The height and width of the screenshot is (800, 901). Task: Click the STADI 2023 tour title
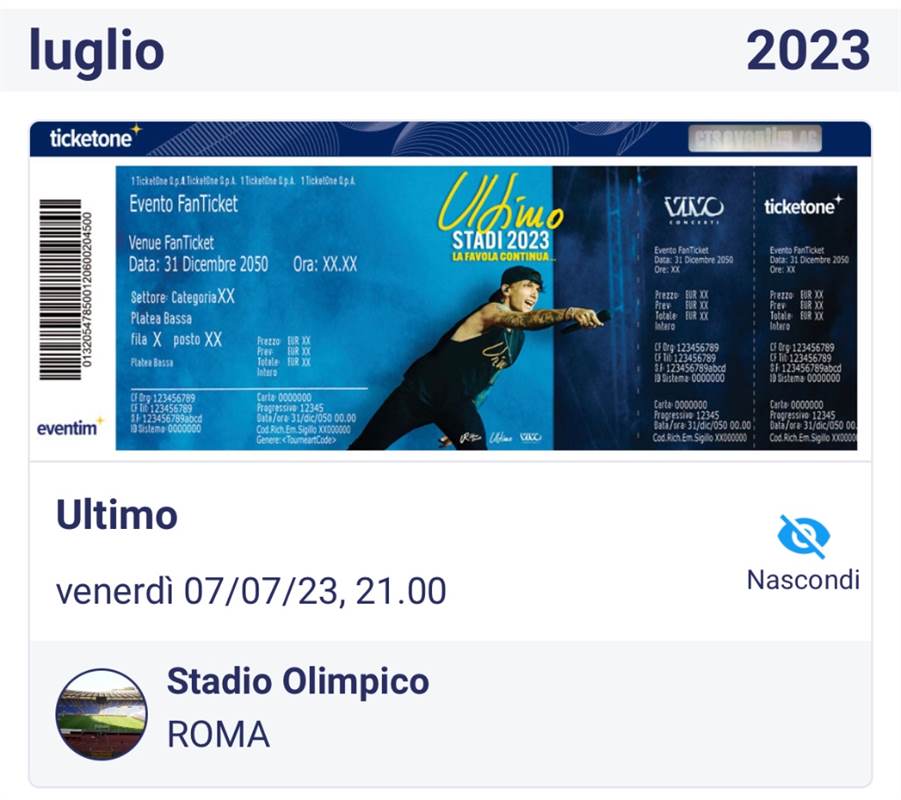click(500, 240)
